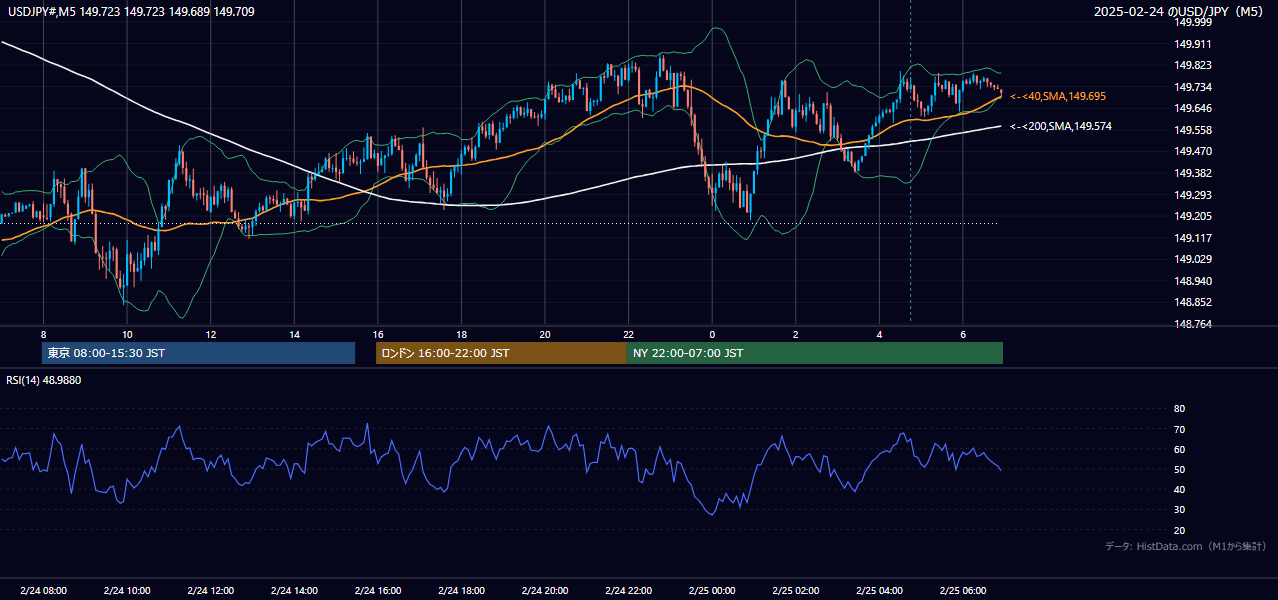Click price axis value 148.852
The height and width of the screenshot is (600, 1278).
click(1193, 303)
